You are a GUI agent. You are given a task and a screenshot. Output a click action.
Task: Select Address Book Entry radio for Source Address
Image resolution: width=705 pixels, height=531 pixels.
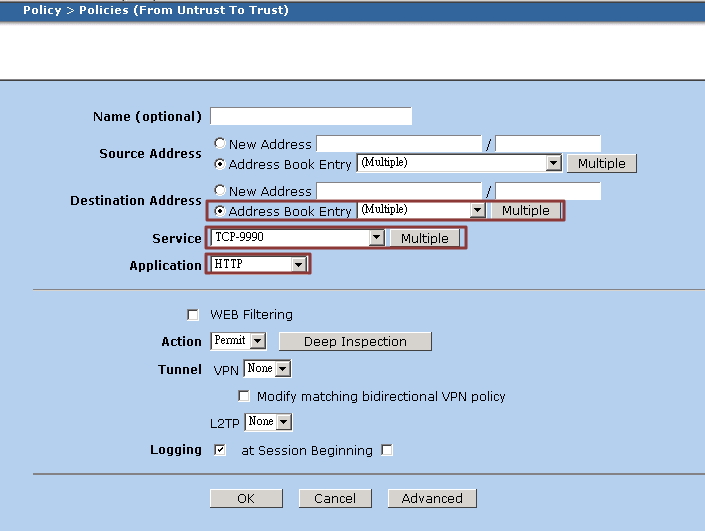[x=220, y=164]
